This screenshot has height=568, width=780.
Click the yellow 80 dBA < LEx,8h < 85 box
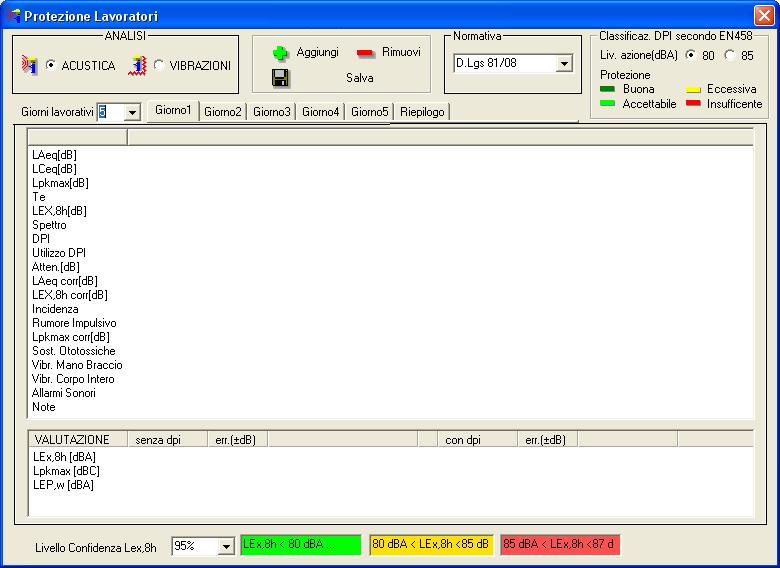tap(431, 545)
